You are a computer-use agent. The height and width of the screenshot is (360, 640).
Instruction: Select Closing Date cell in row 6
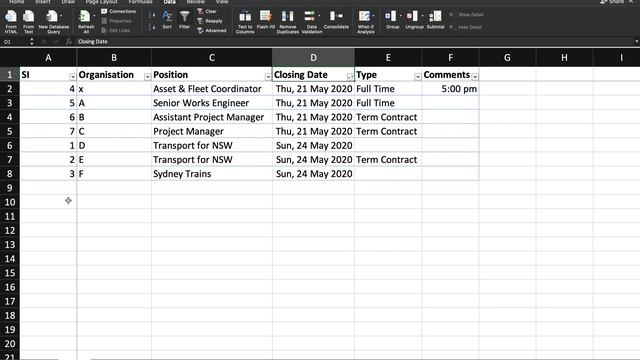pos(313,146)
